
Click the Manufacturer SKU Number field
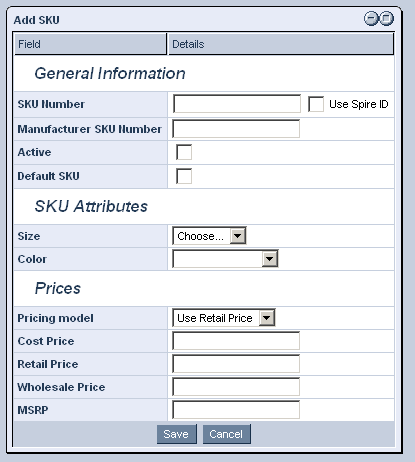[236, 129]
